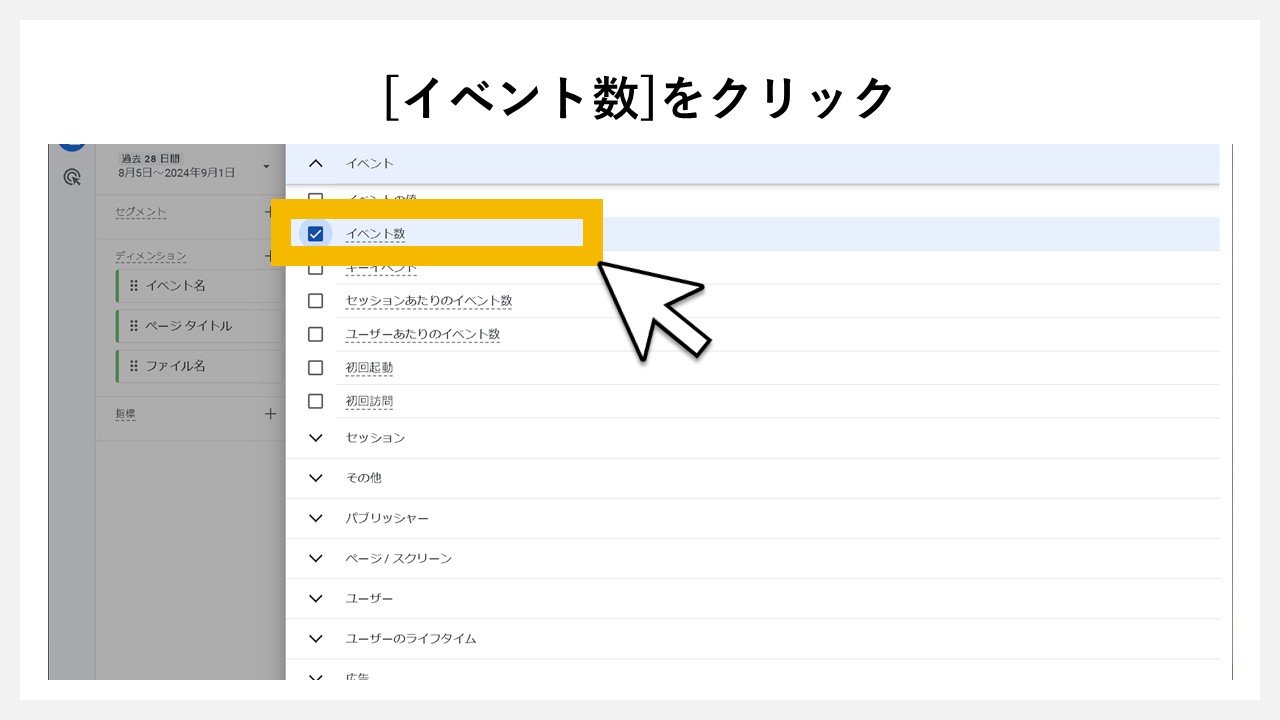Enable the 初回起動 metric checkbox

click(x=316, y=367)
